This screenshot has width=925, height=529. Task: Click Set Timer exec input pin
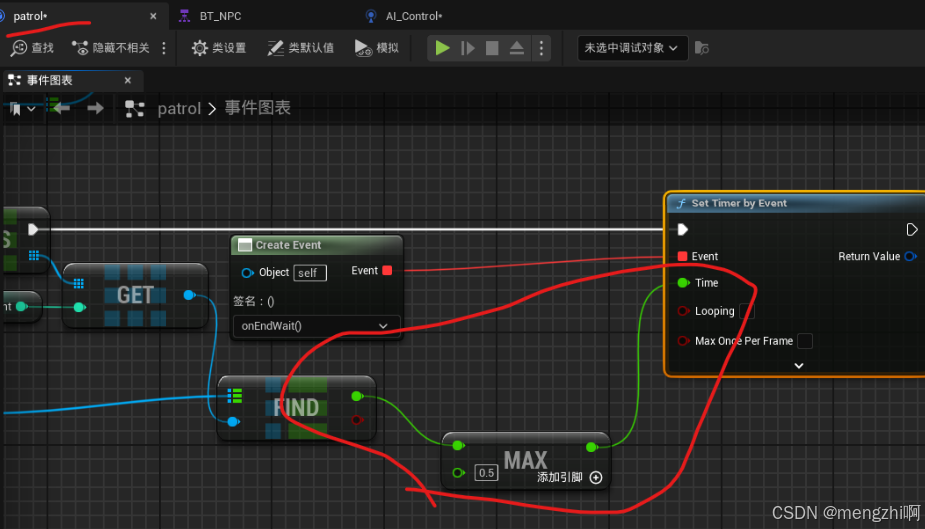(683, 229)
